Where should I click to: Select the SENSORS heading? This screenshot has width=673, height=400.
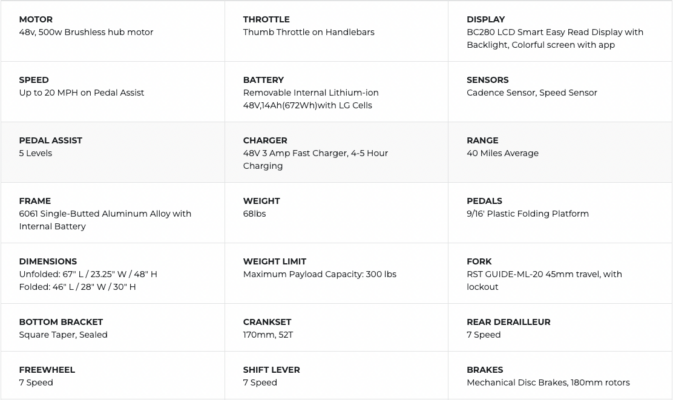487,80
